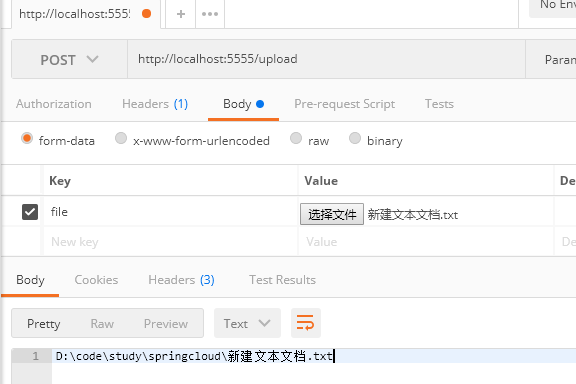View the response Cookies tab
This screenshot has width=576, height=384.
pyautogui.click(x=96, y=280)
